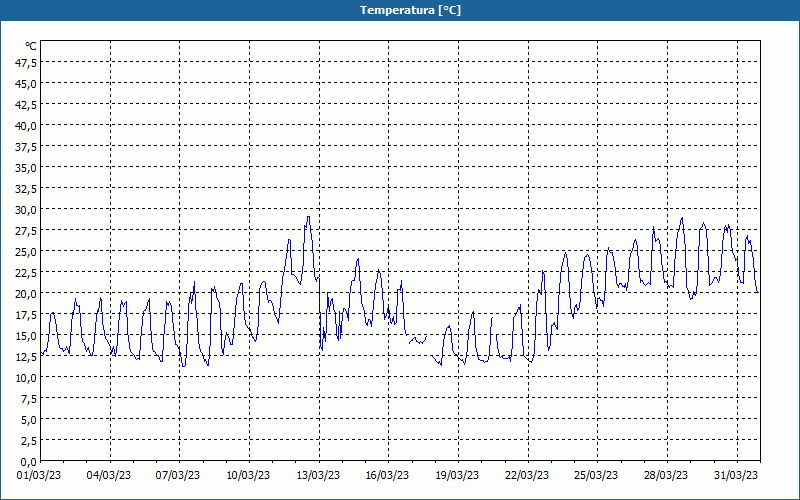Select the 0,0 y-axis value
This screenshot has height=500, width=800.
[x=29, y=462]
